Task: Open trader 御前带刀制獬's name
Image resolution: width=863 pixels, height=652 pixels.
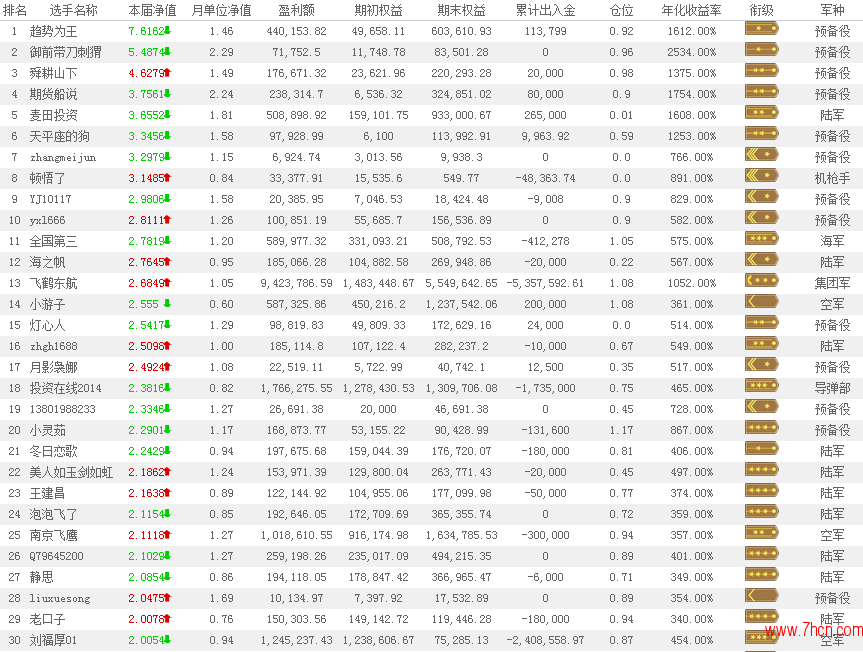Action: tap(65, 52)
